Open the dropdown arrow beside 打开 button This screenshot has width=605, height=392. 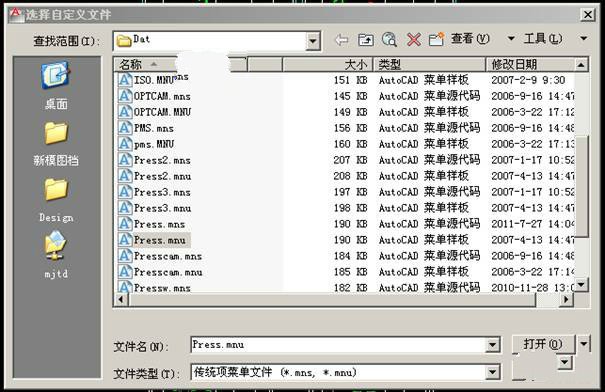click(x=584, y=344)
